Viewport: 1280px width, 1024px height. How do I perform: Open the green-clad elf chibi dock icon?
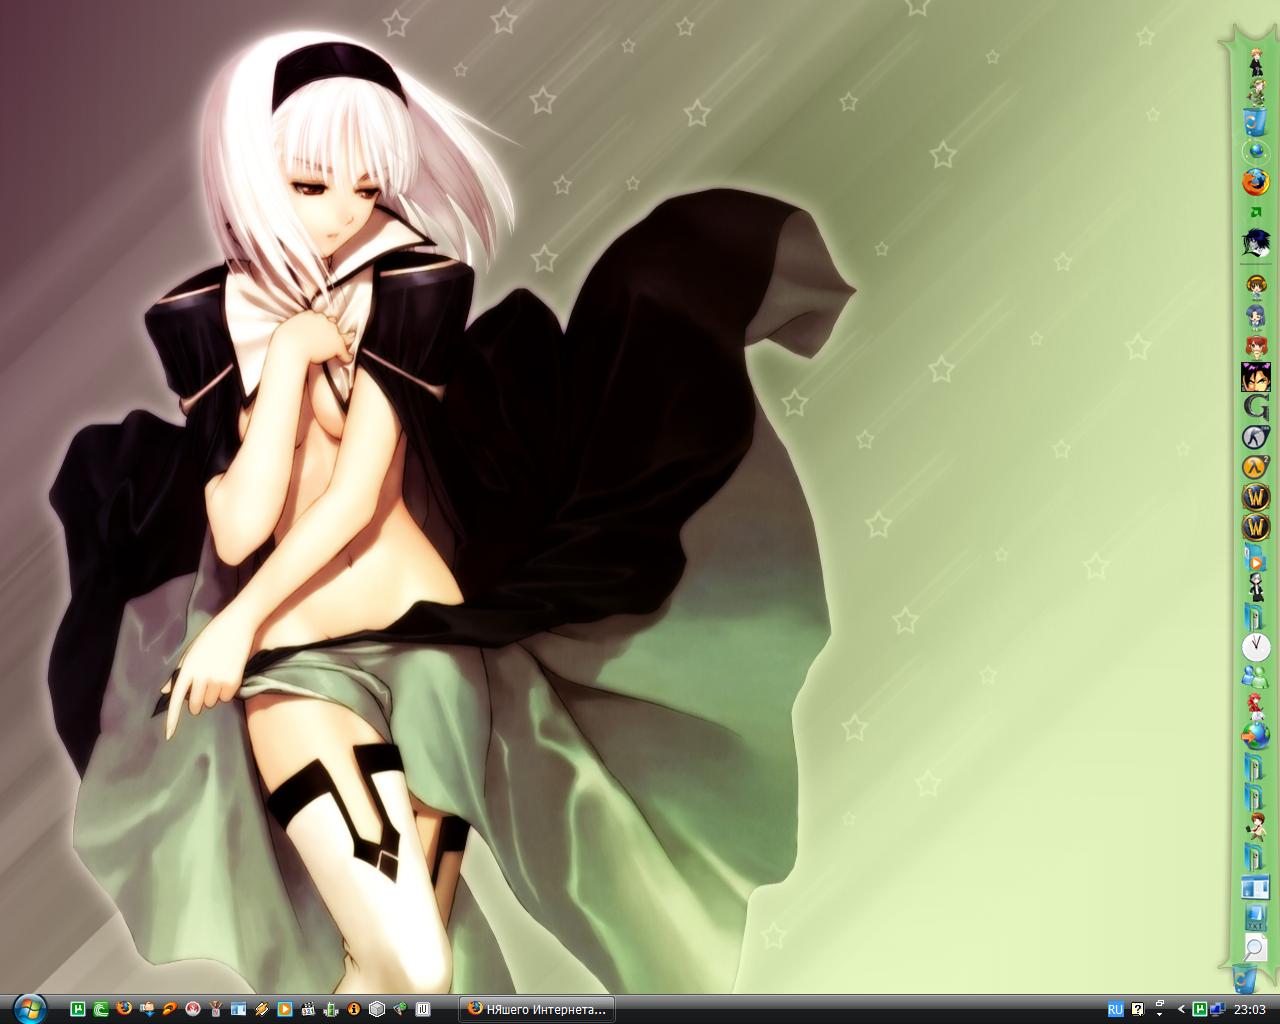pos(1256,93)
